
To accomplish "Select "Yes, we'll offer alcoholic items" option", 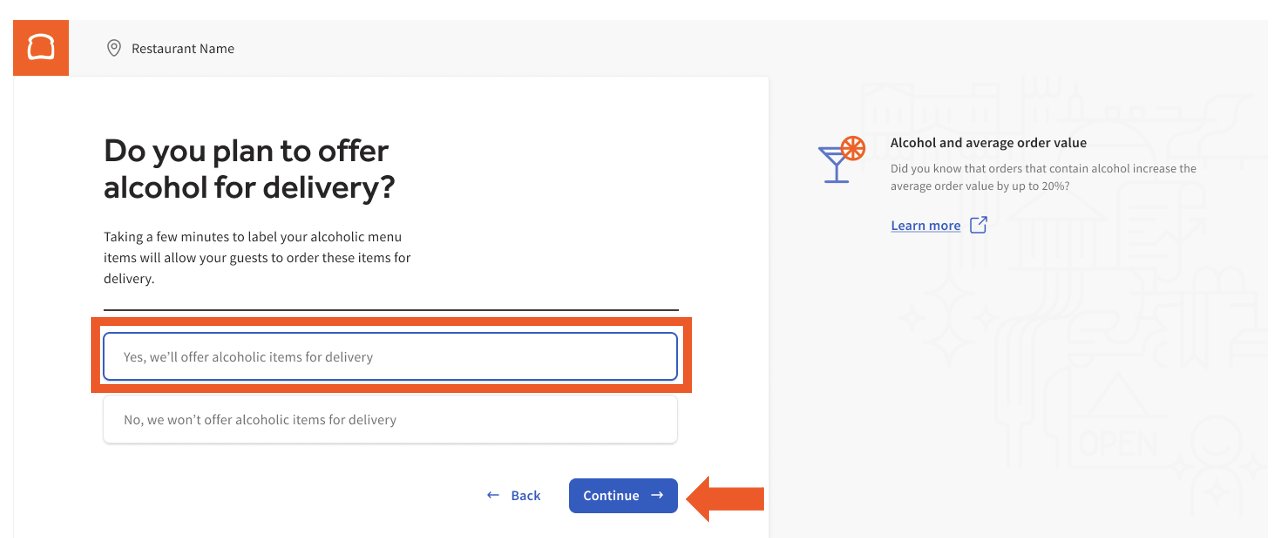I will click(x=390, y=357).
